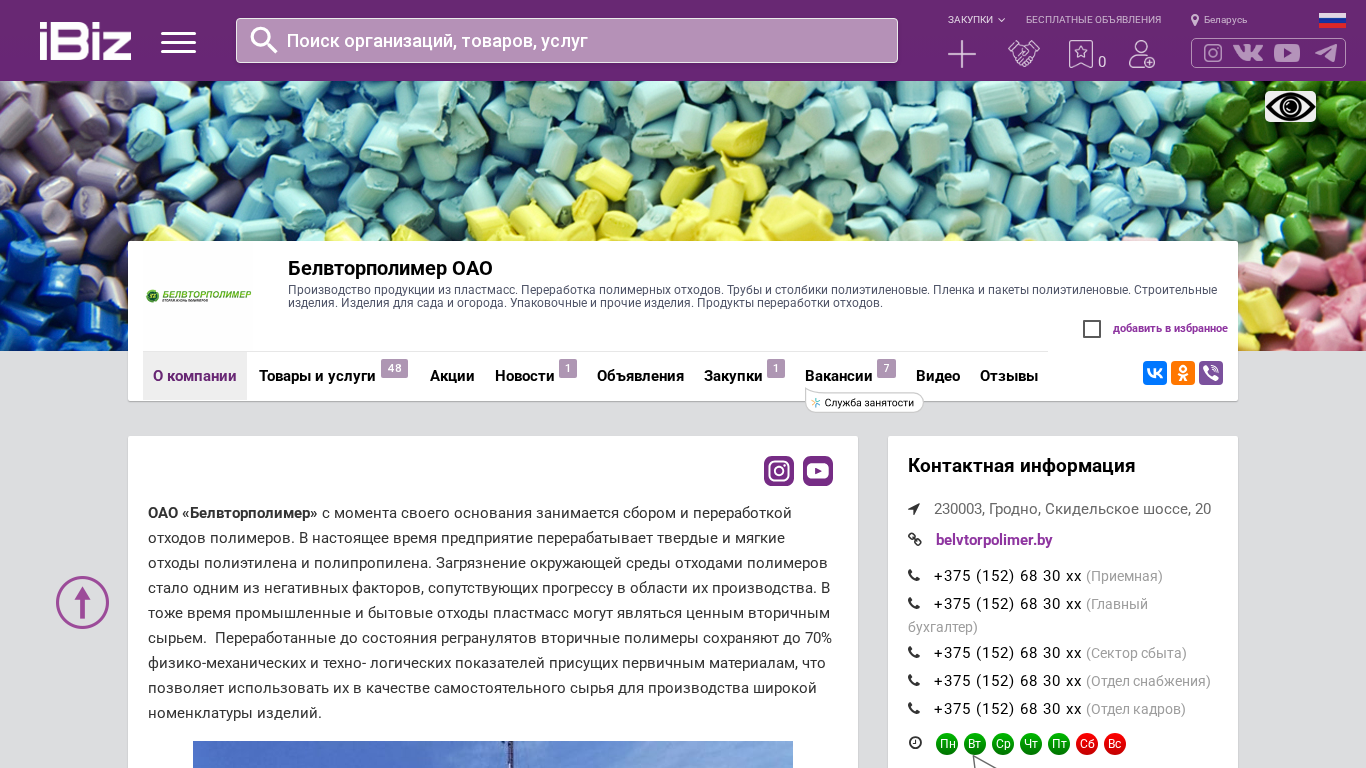Visit belvtorpolimer.by website link

[x=994, y=540]
